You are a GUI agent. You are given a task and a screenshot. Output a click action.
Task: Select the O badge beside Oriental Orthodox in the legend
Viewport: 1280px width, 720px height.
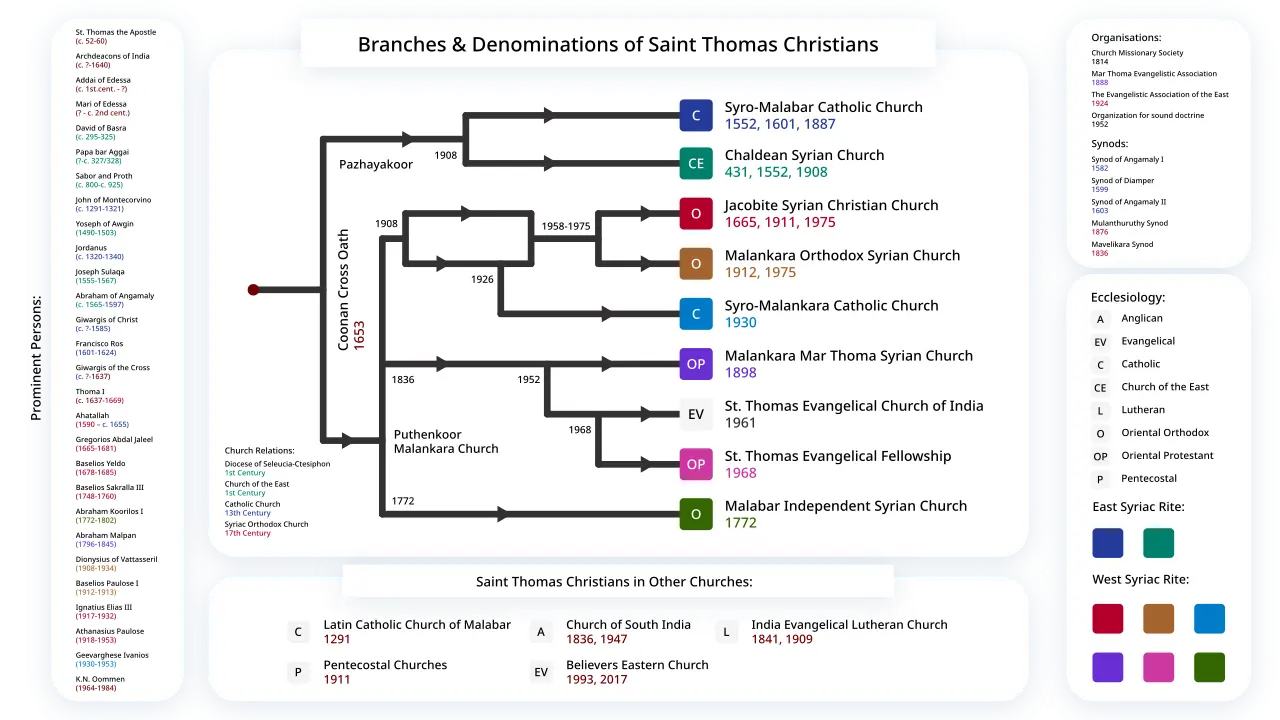[x=1101, y=433]
